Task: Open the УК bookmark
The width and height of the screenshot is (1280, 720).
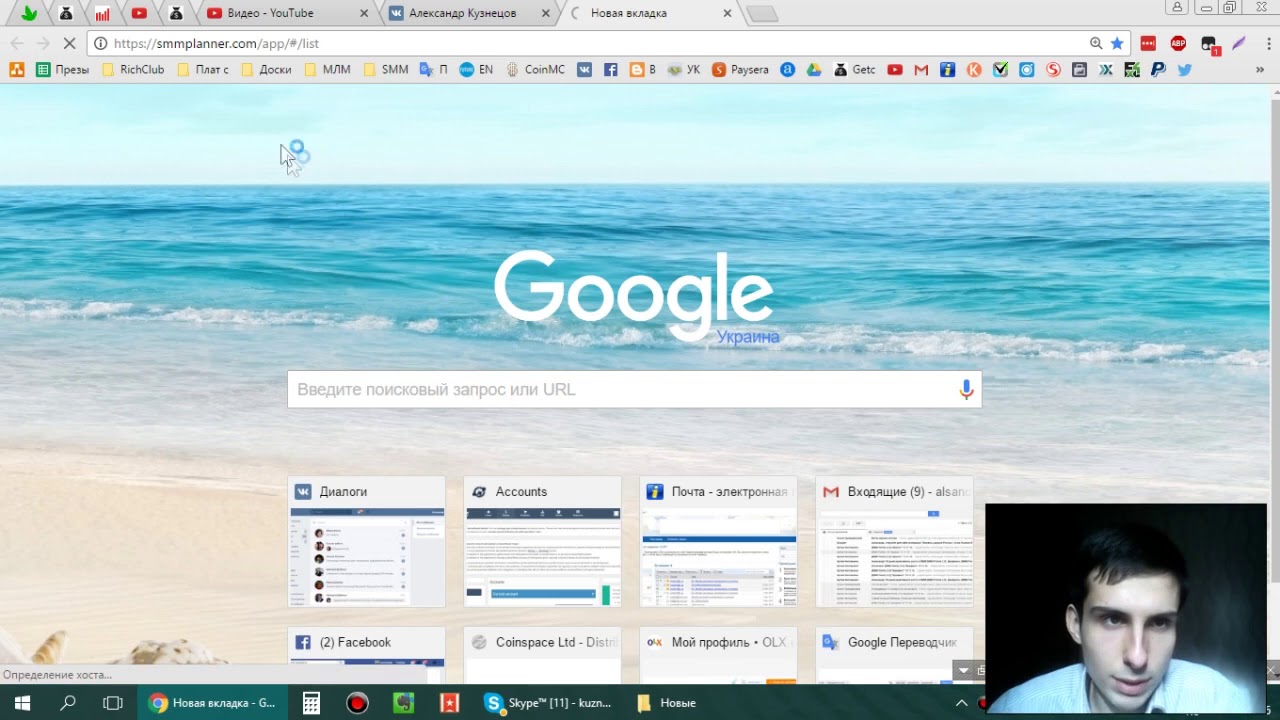Action: pos(684,69)
